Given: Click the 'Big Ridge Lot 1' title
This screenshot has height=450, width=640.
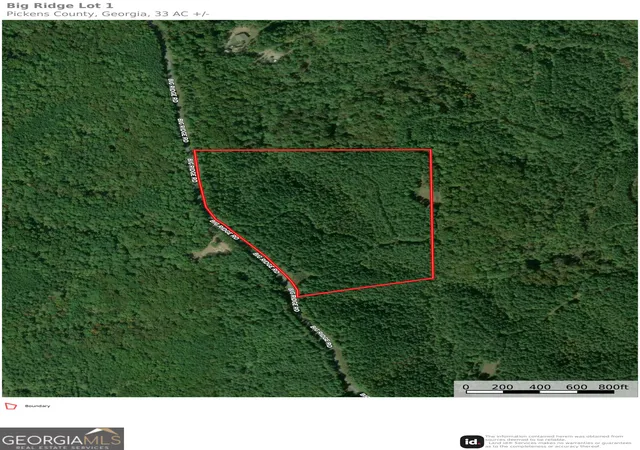Looking at the screenshot, I should tap(60, 6).
